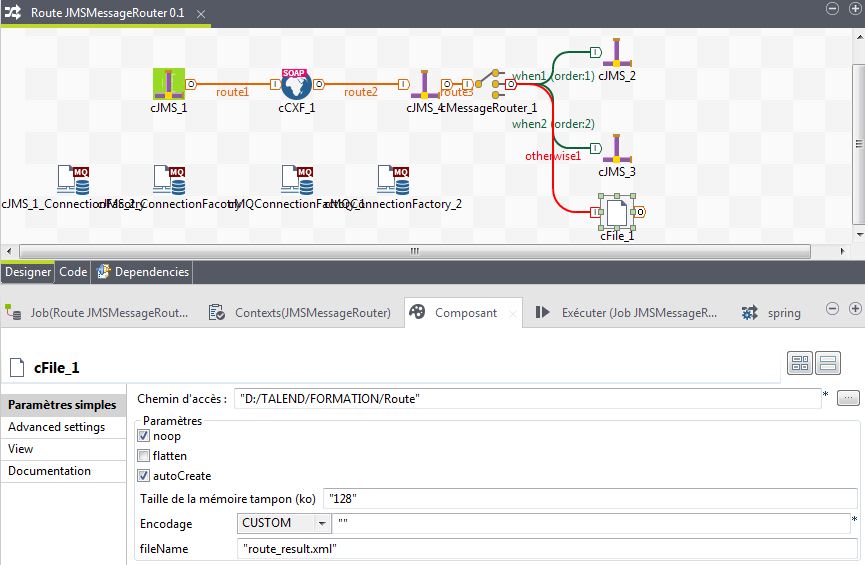Select the cJMS_3 component icon
This screenshot has height=565, width=865.
pyautogui.click(x=617, y=148)
